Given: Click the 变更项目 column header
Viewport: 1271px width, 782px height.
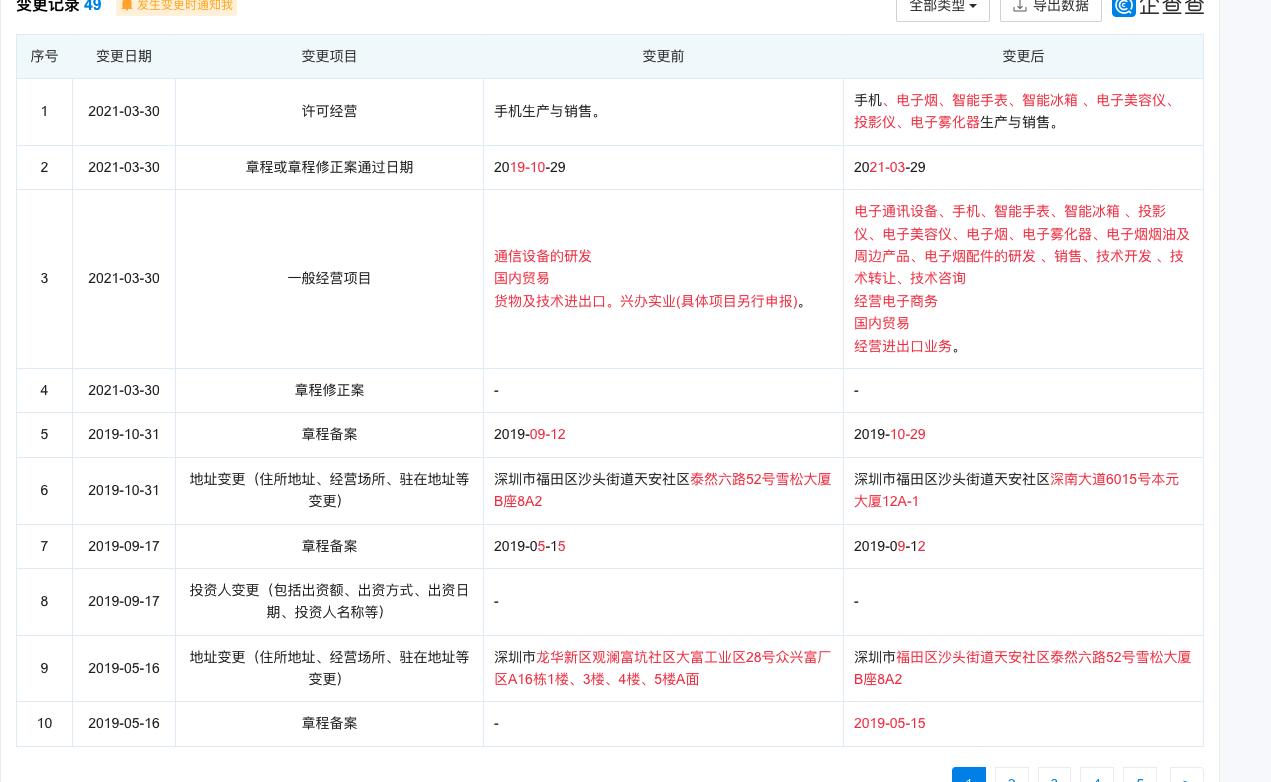Looking at the screenshot, I should [329, 56].
